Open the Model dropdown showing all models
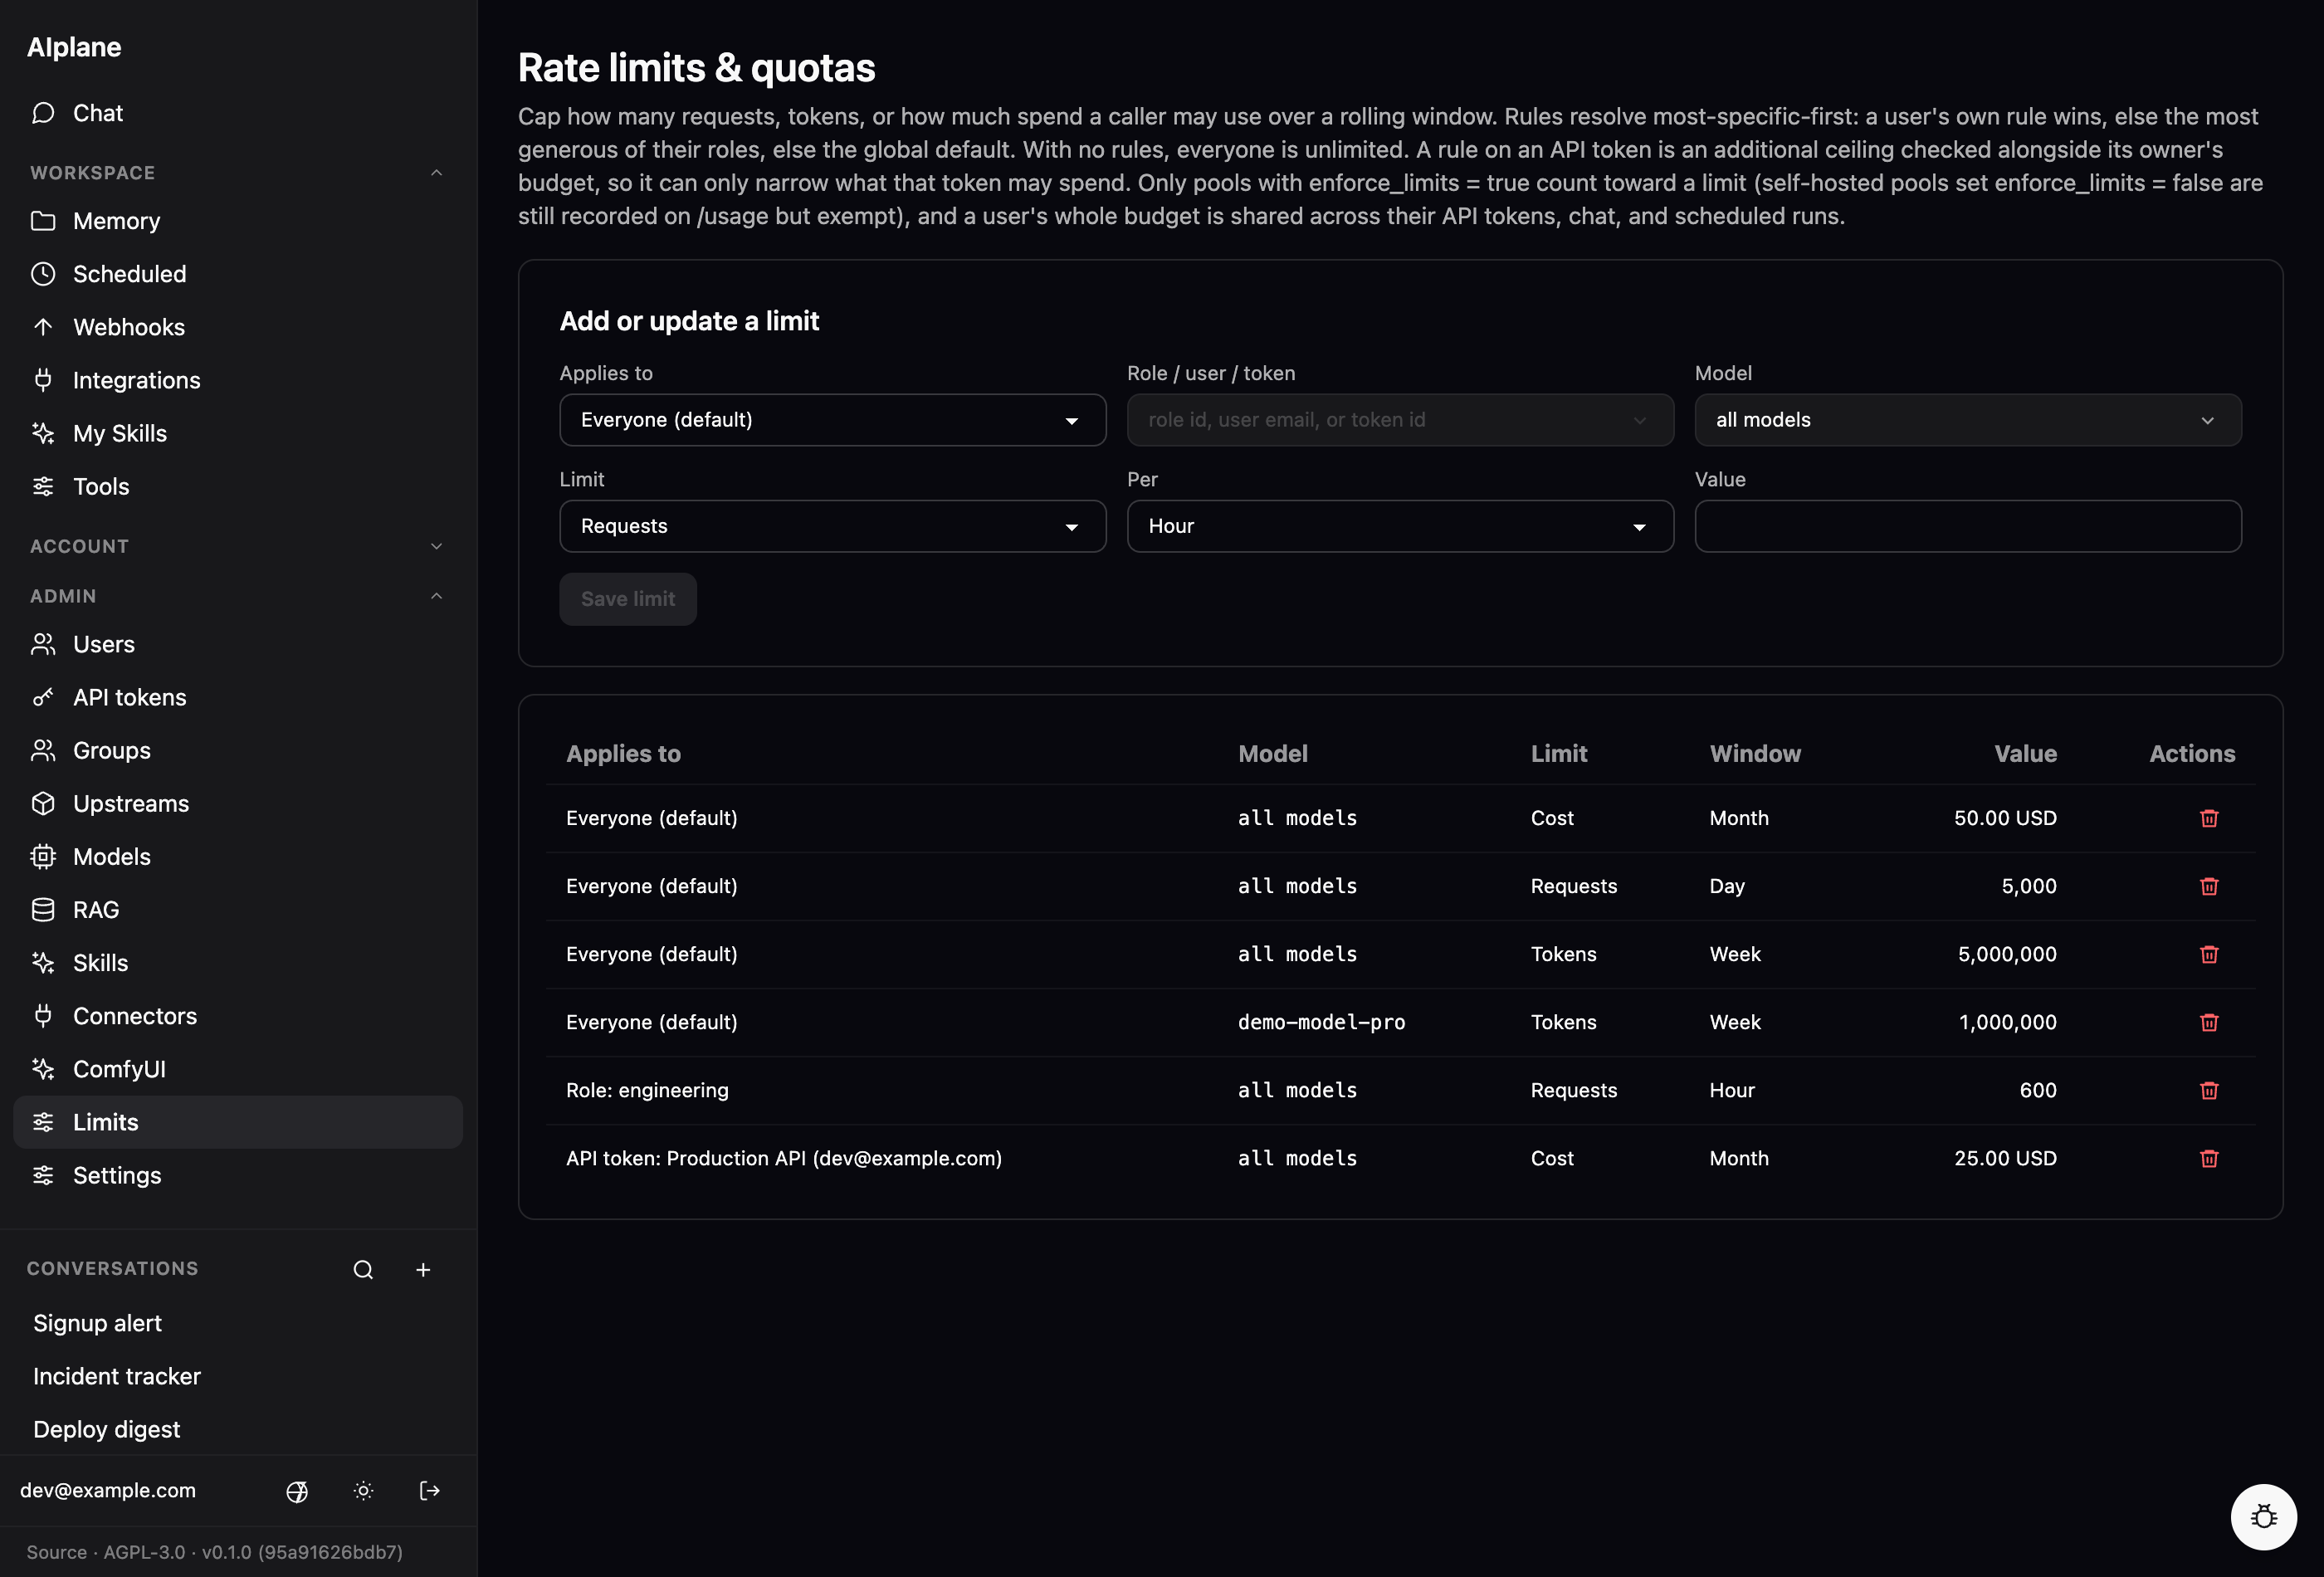 tap(1967, 420)
